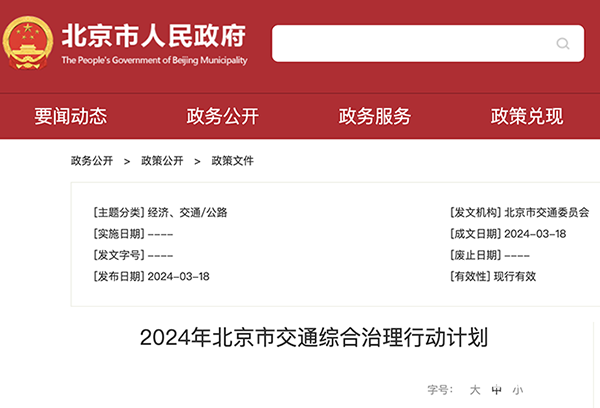Click the [发文字号] label
Screen dimensions: 600x408
click(119, 255)
